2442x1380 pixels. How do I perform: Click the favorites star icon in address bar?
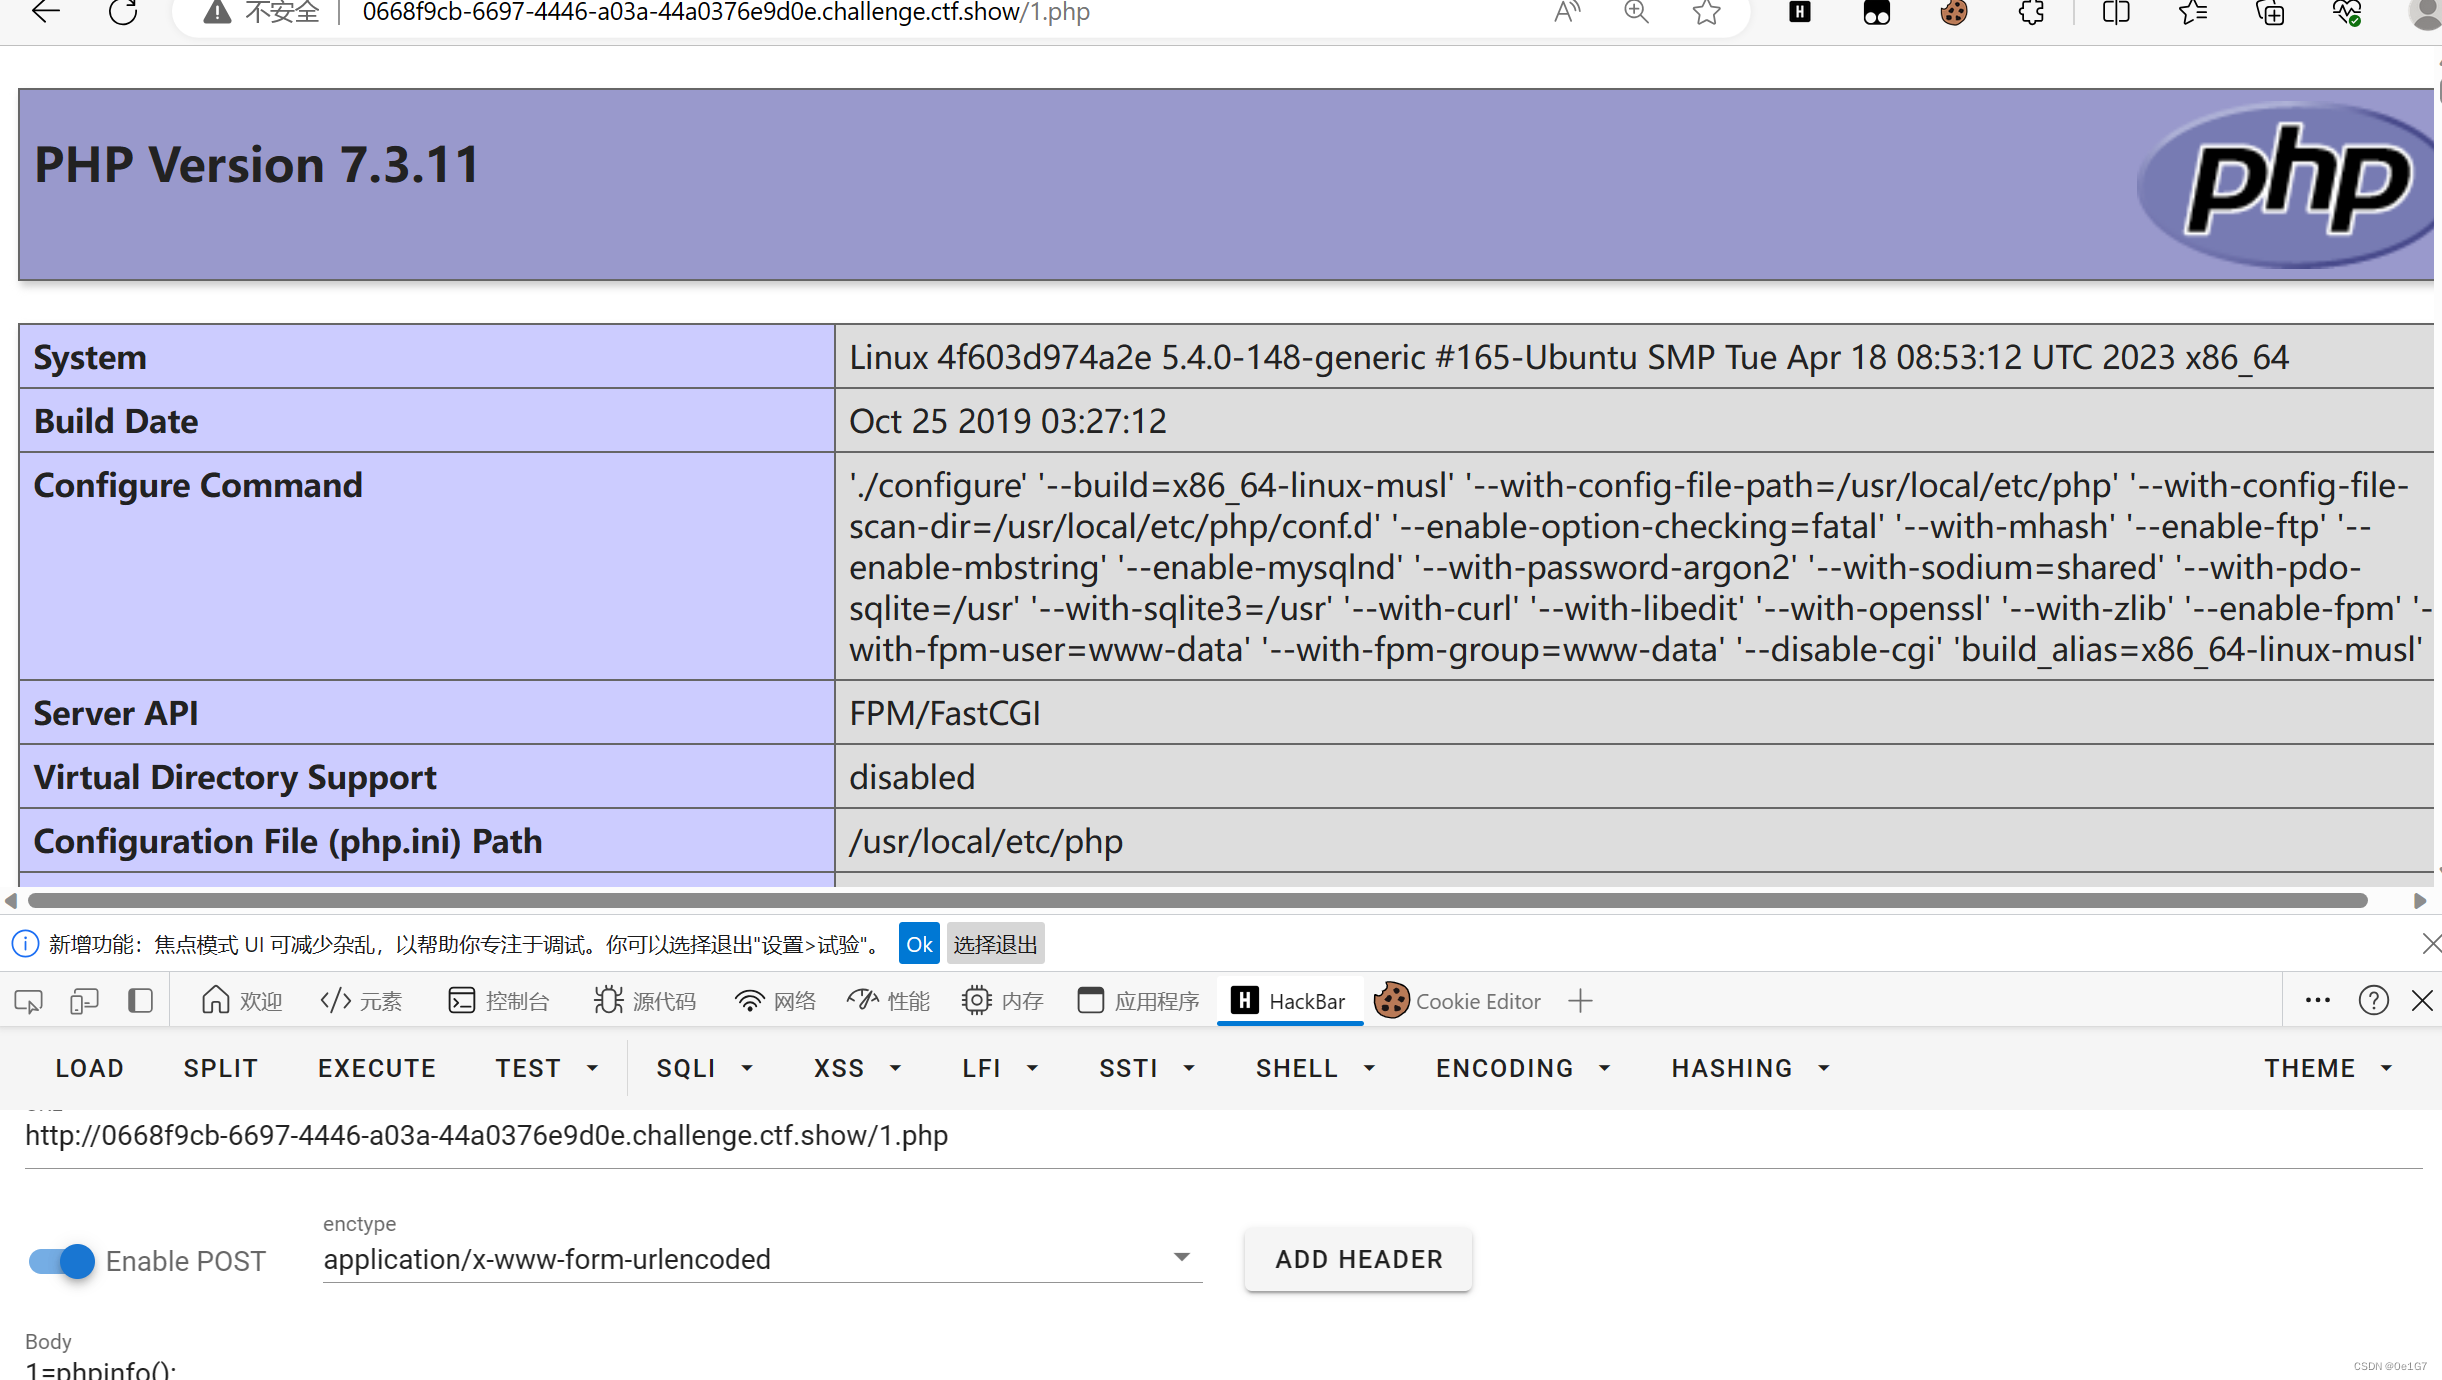click(x=1706, y=12)
